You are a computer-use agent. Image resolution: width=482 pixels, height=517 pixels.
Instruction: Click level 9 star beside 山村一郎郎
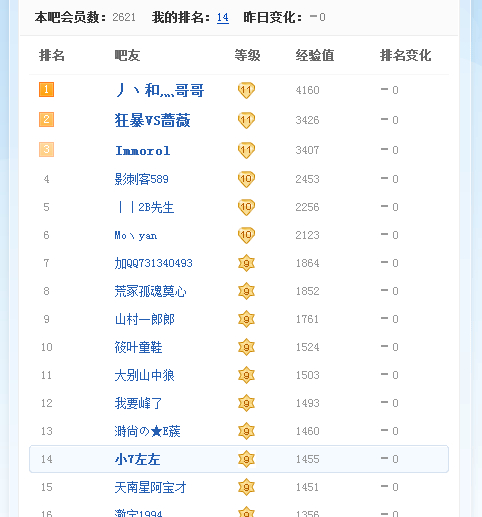coord(246,319)
